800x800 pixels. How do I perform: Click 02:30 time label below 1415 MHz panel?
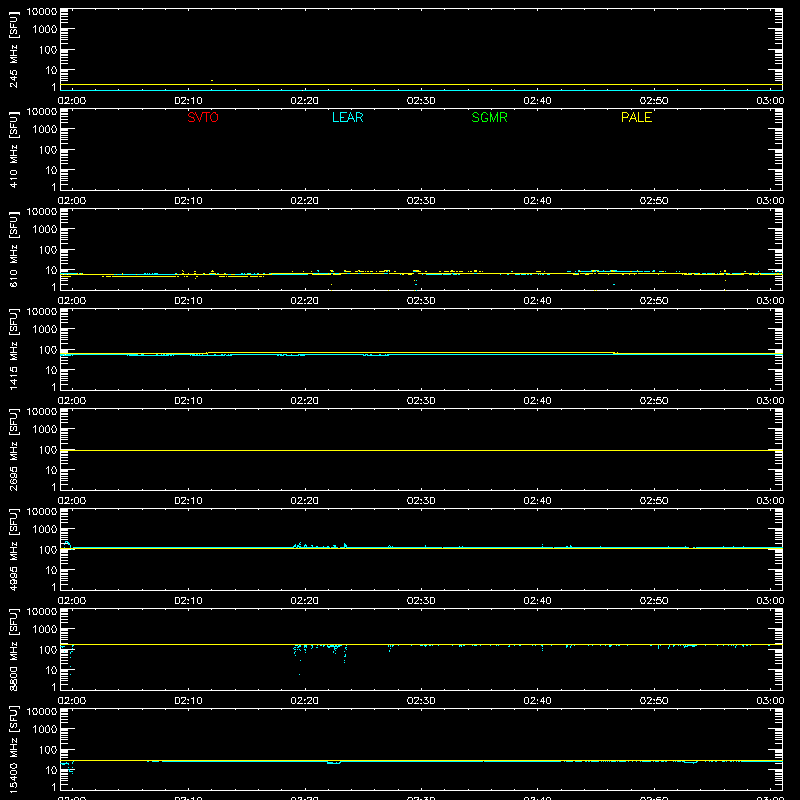click(x=421, y=401)
